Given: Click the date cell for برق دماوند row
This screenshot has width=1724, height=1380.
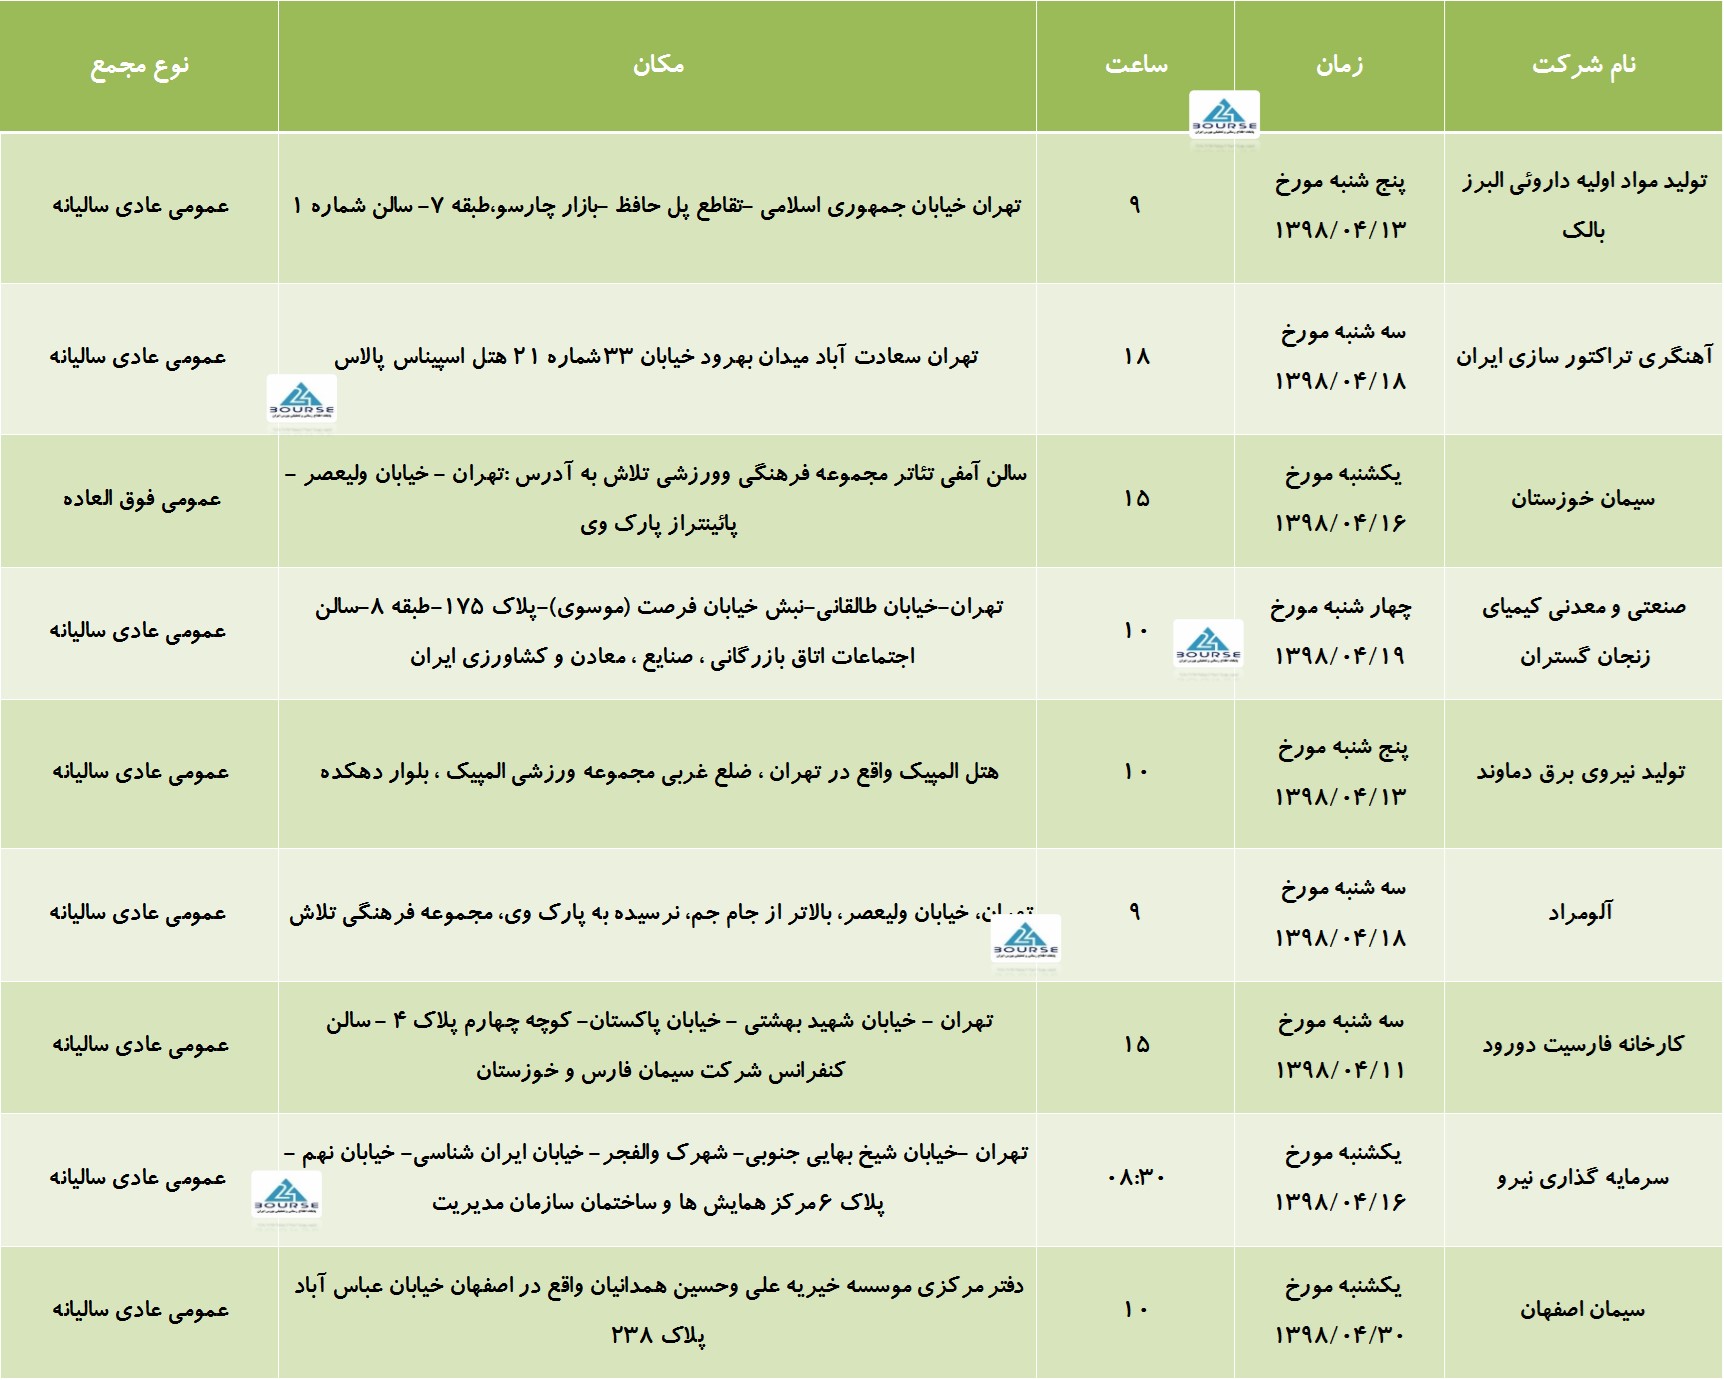Looking at the screenshot, I should coord(1340,772).
